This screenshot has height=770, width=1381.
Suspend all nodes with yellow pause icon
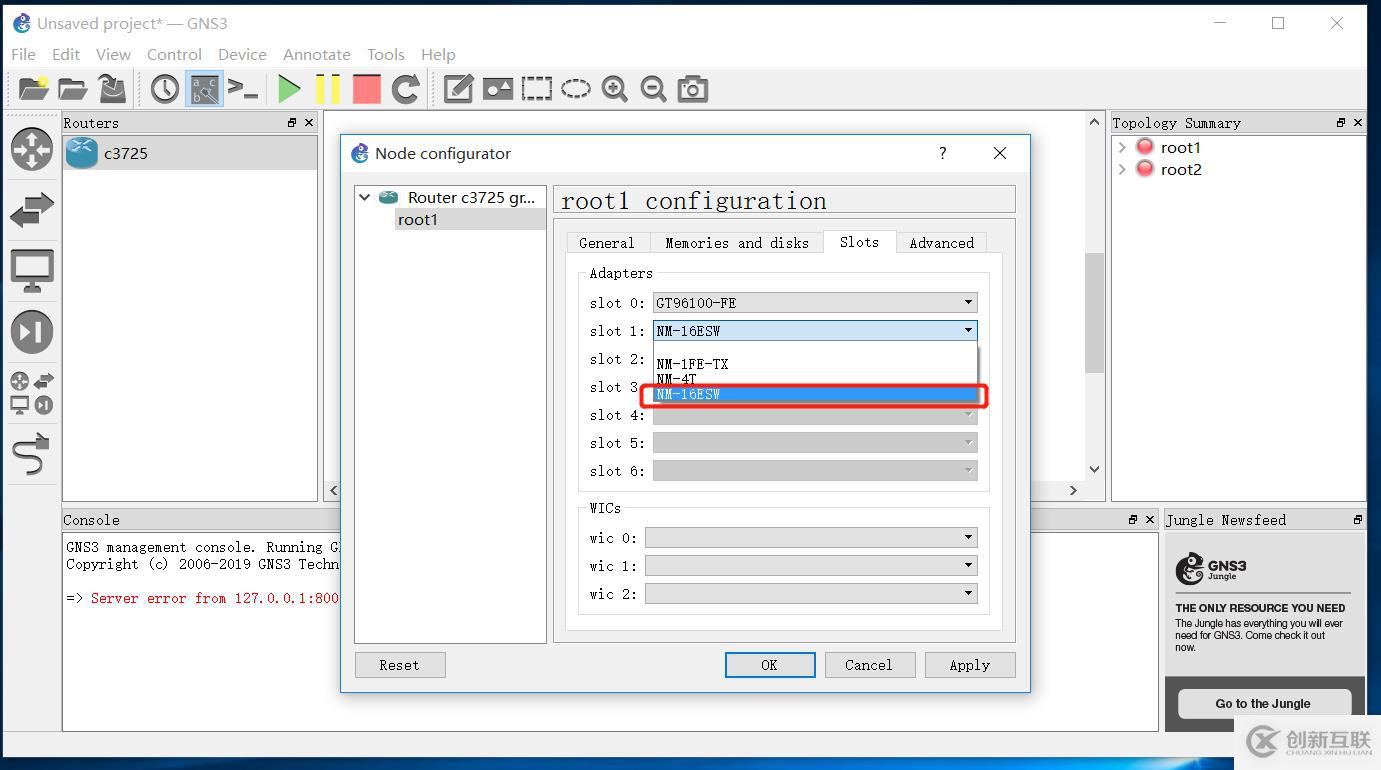(327, 89)
